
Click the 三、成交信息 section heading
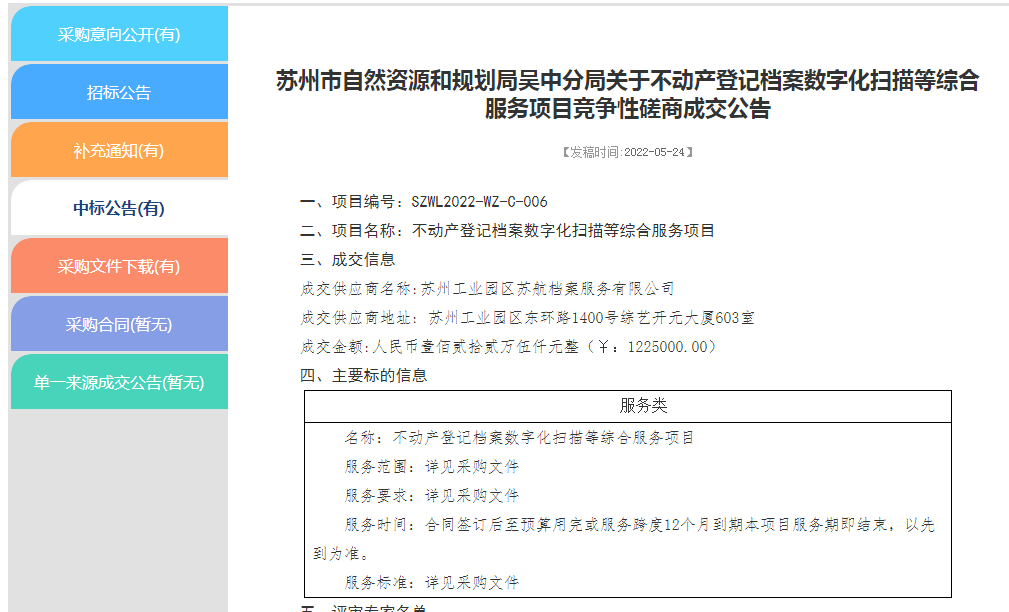[x=348, y=260]
